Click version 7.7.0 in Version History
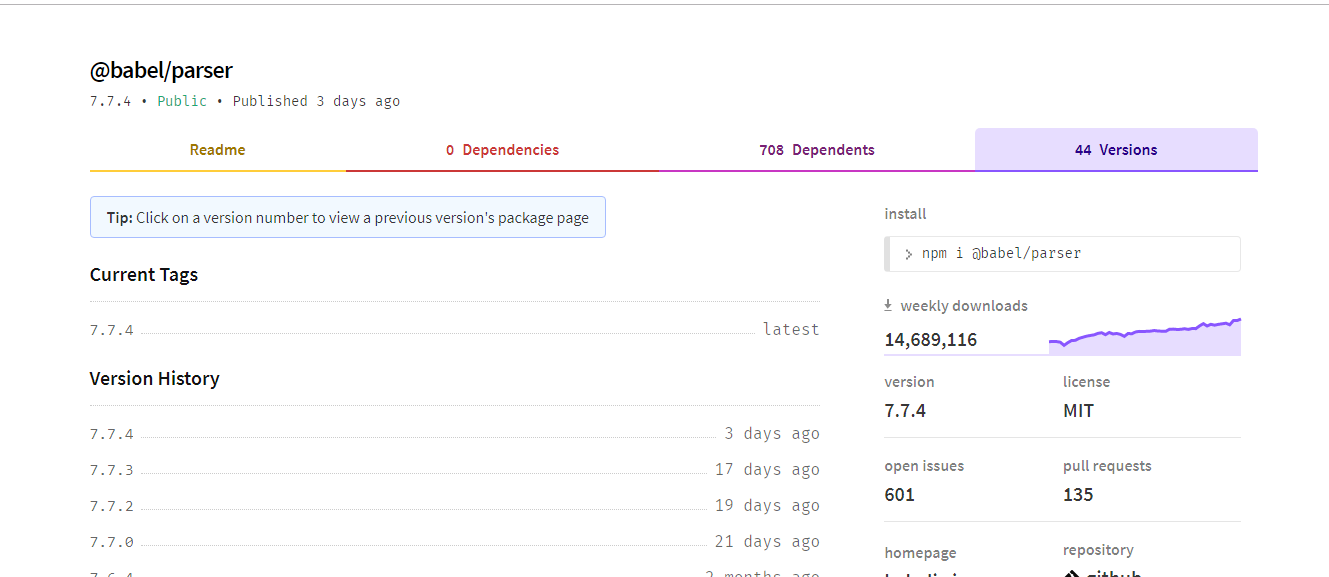The image size is (1329, 577). click(x=110, y=541)
